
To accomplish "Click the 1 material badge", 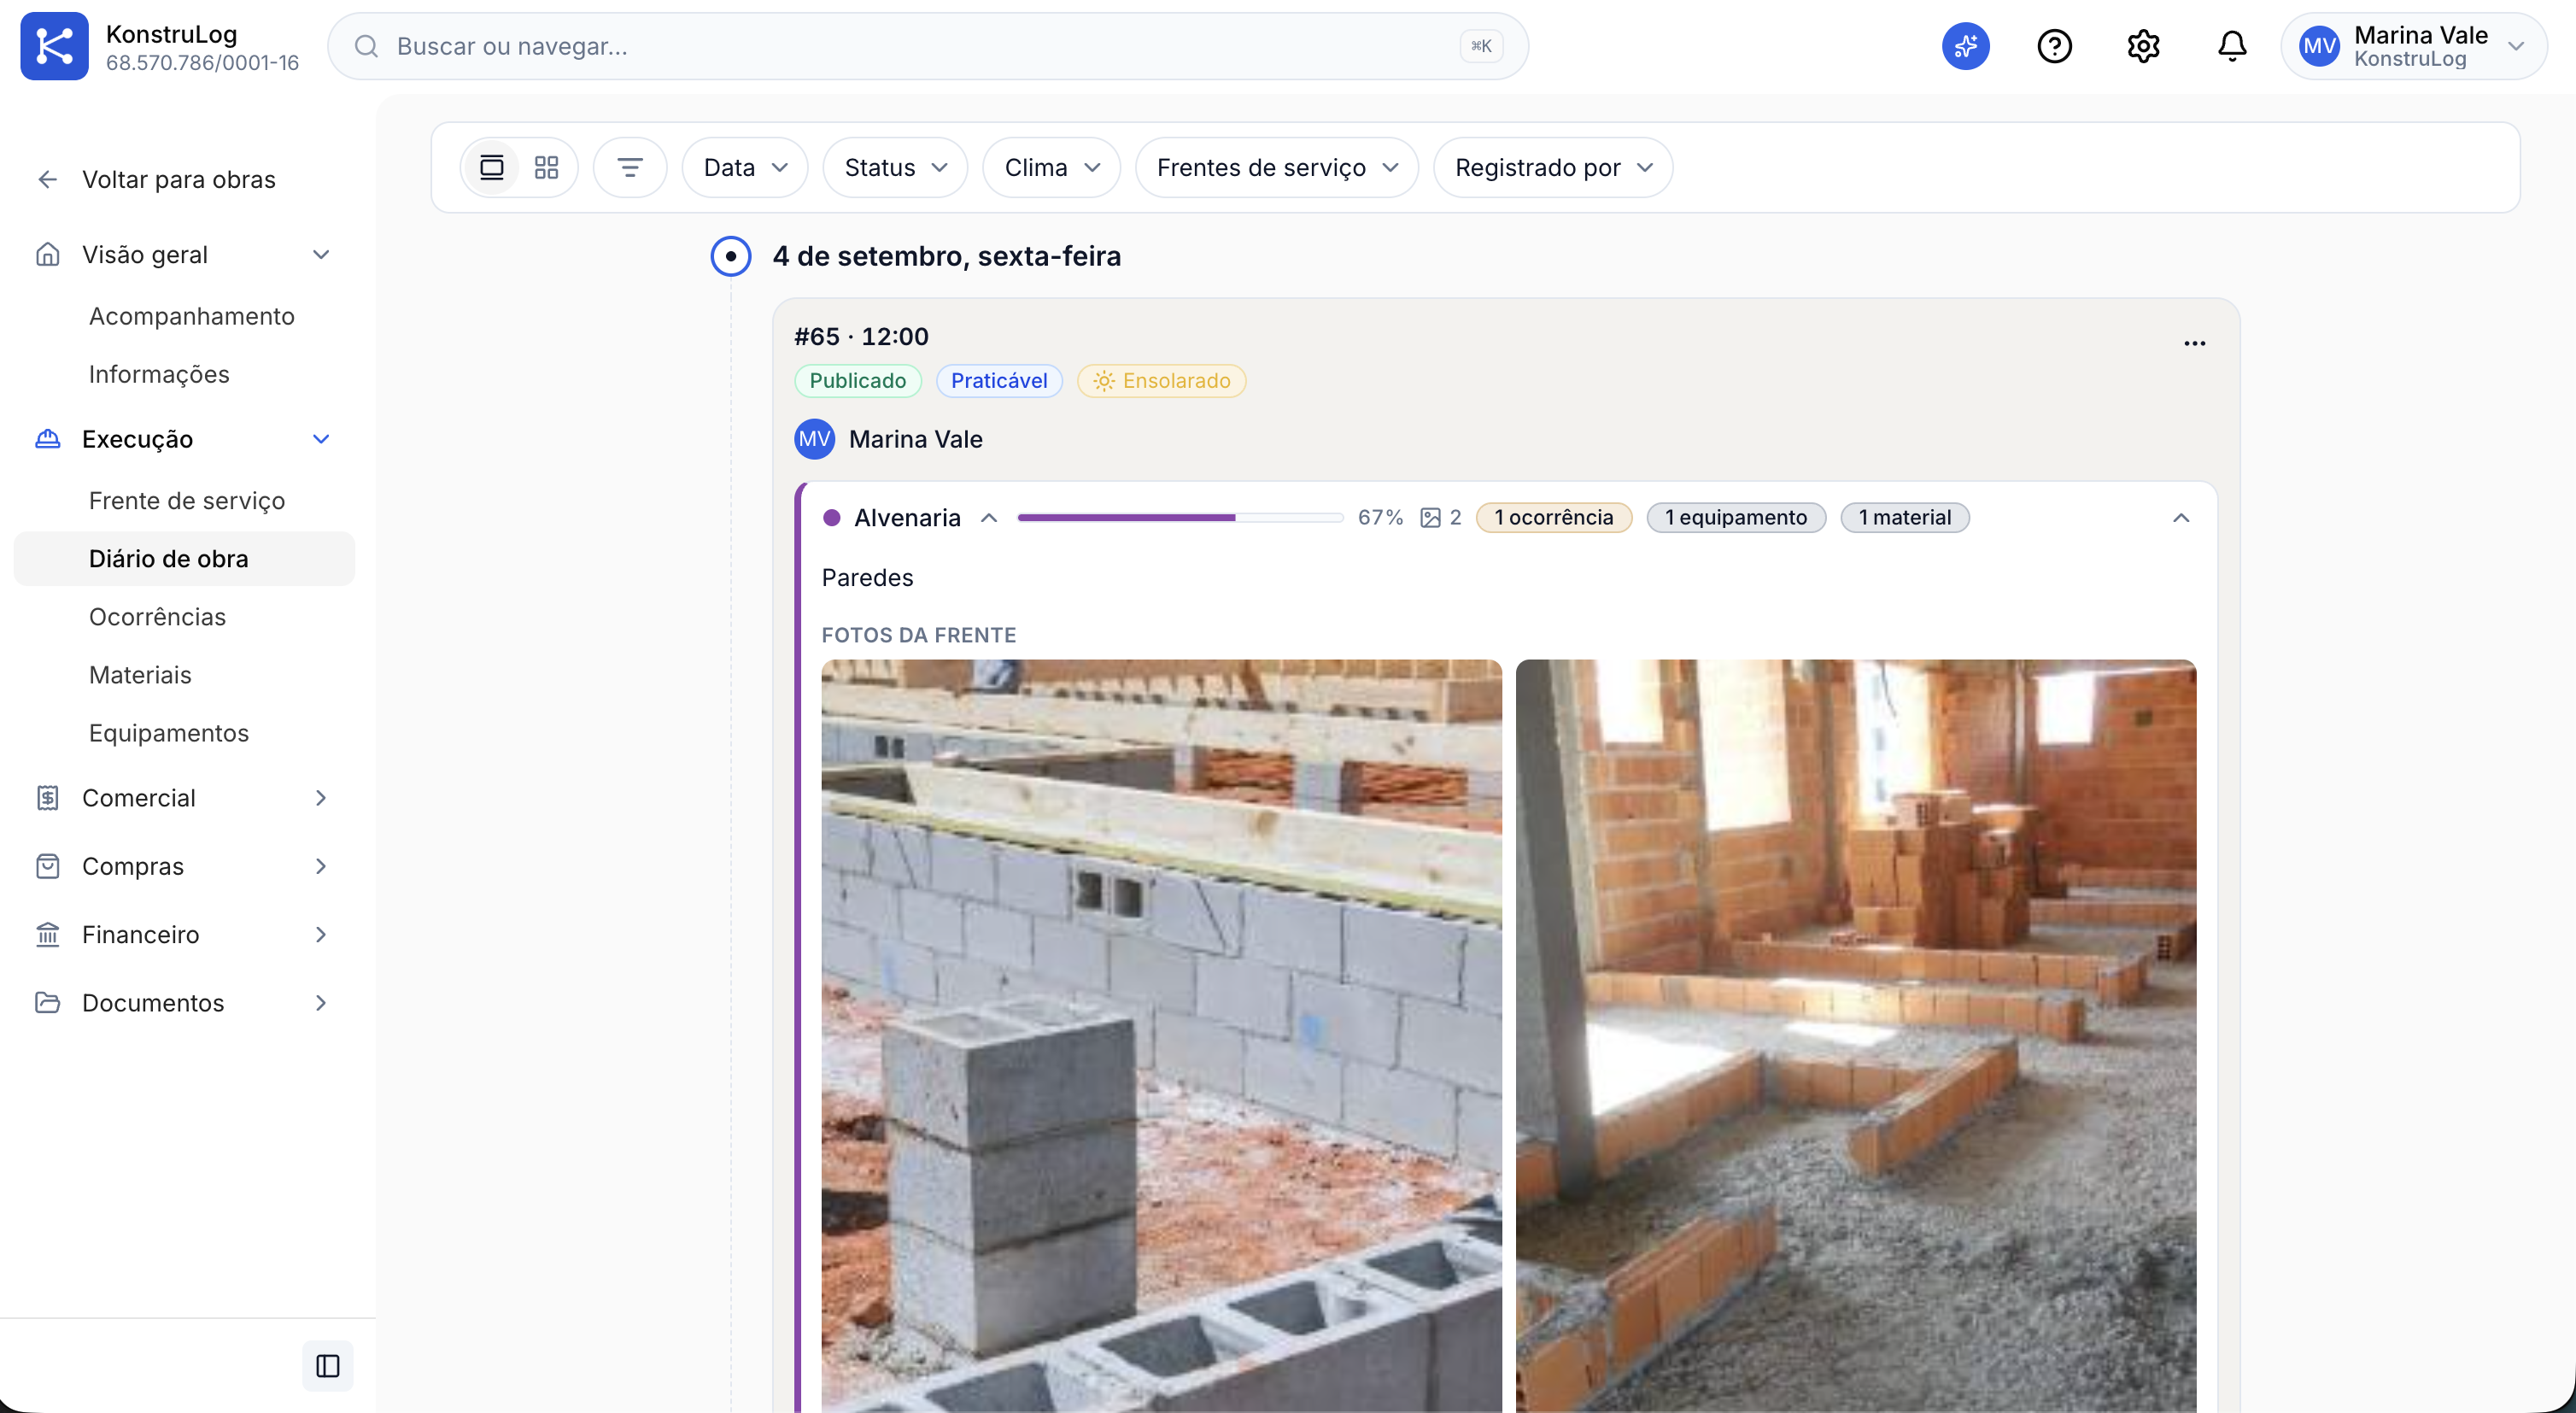I will point(1904,517).
